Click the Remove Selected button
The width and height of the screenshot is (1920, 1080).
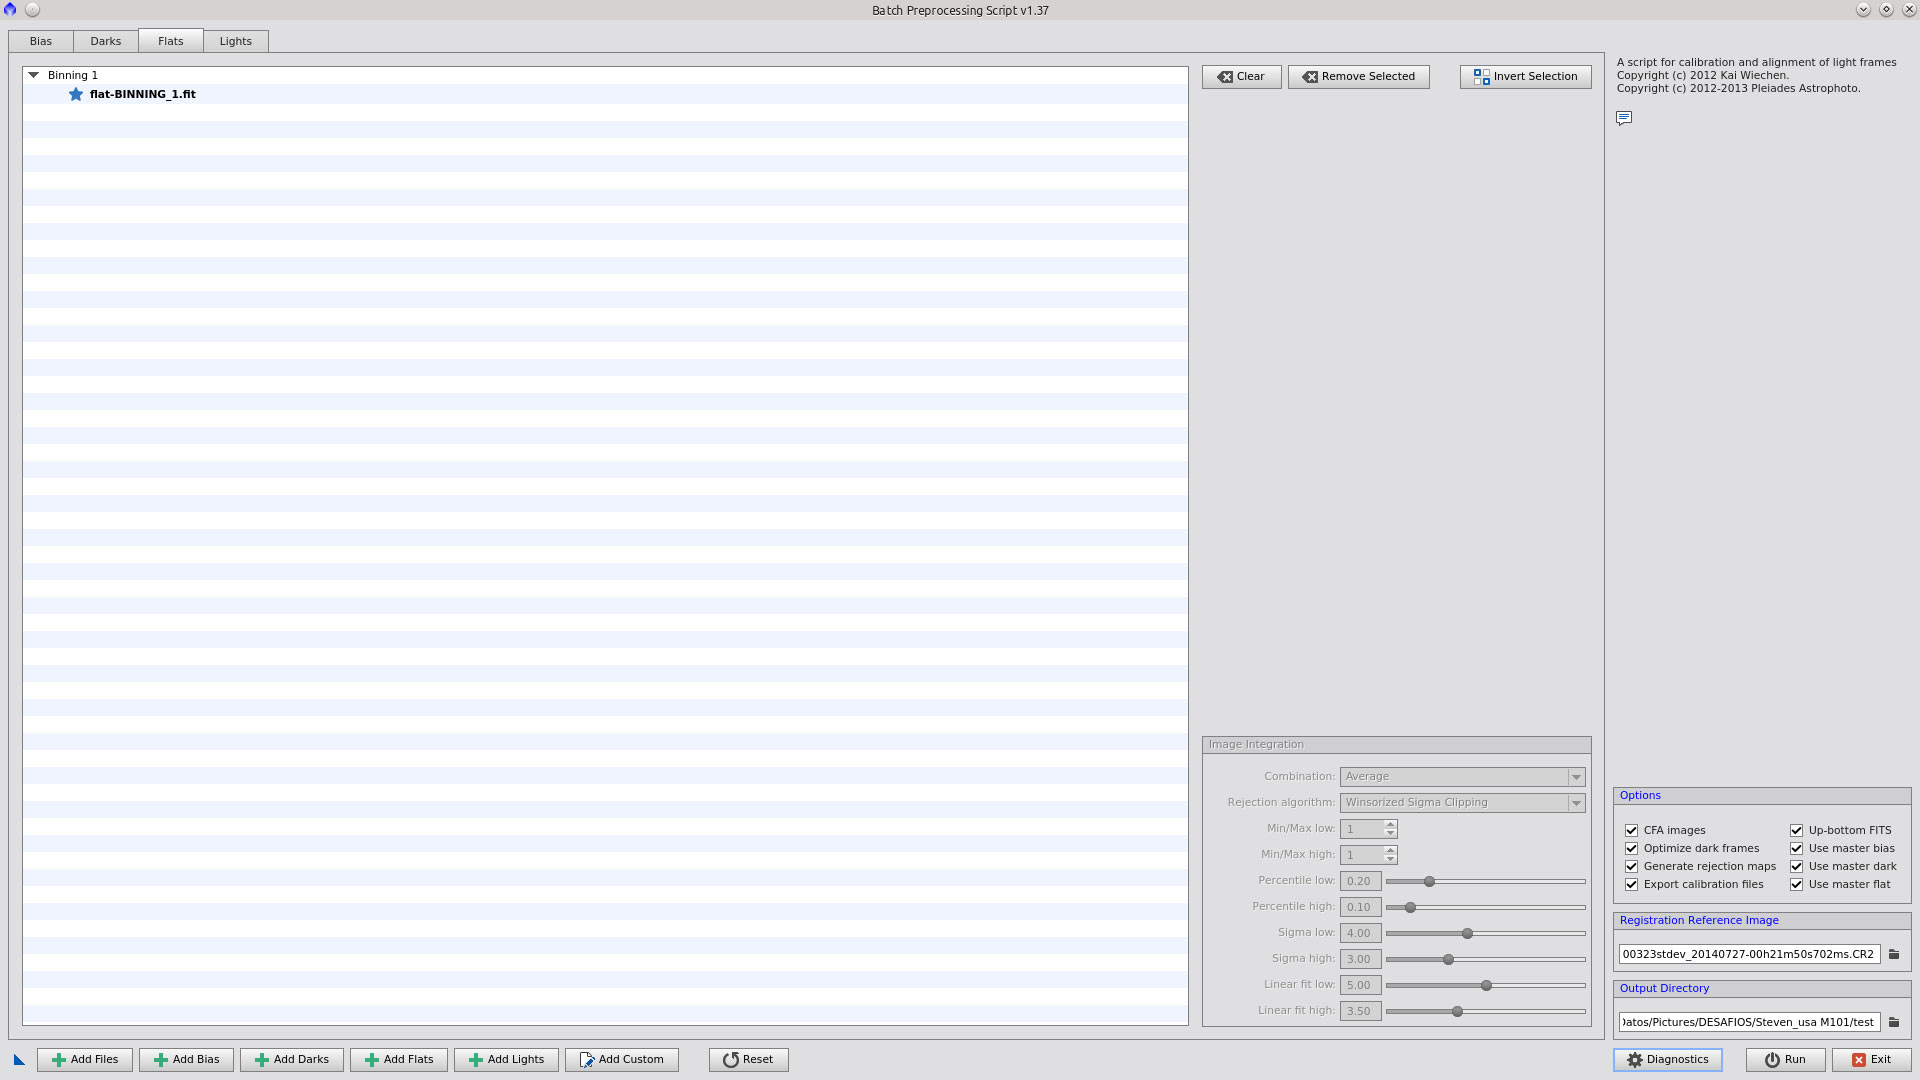pyautogui.click(x=1358, y=77)
